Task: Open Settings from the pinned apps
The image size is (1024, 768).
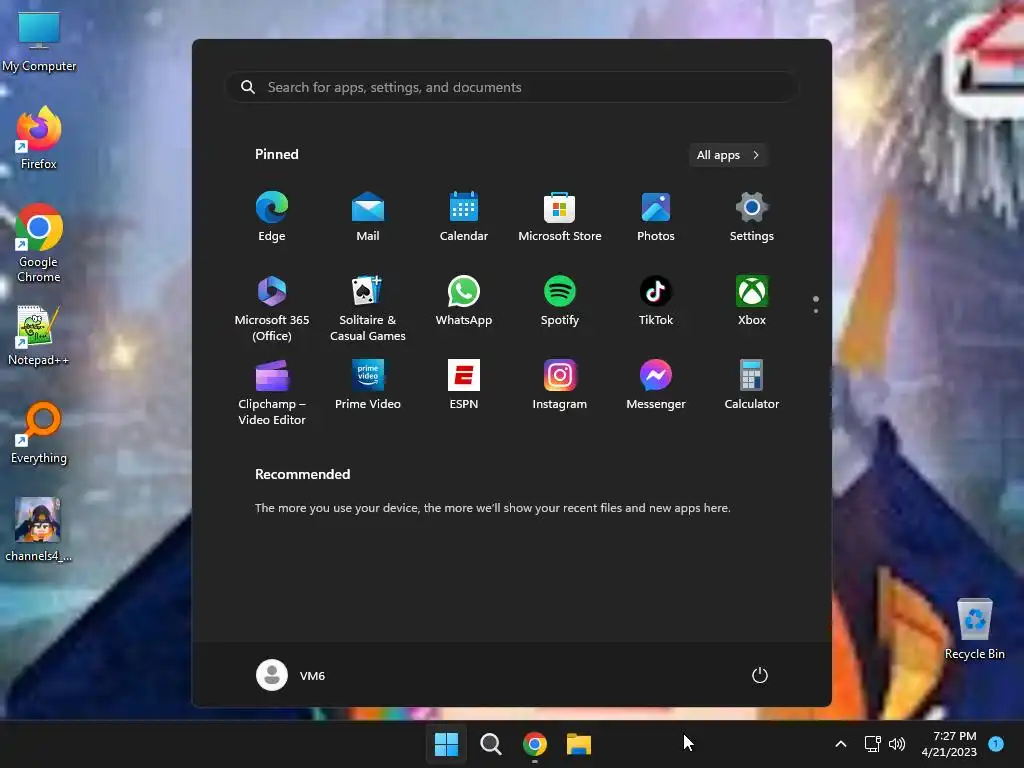Action: point(752,217)
